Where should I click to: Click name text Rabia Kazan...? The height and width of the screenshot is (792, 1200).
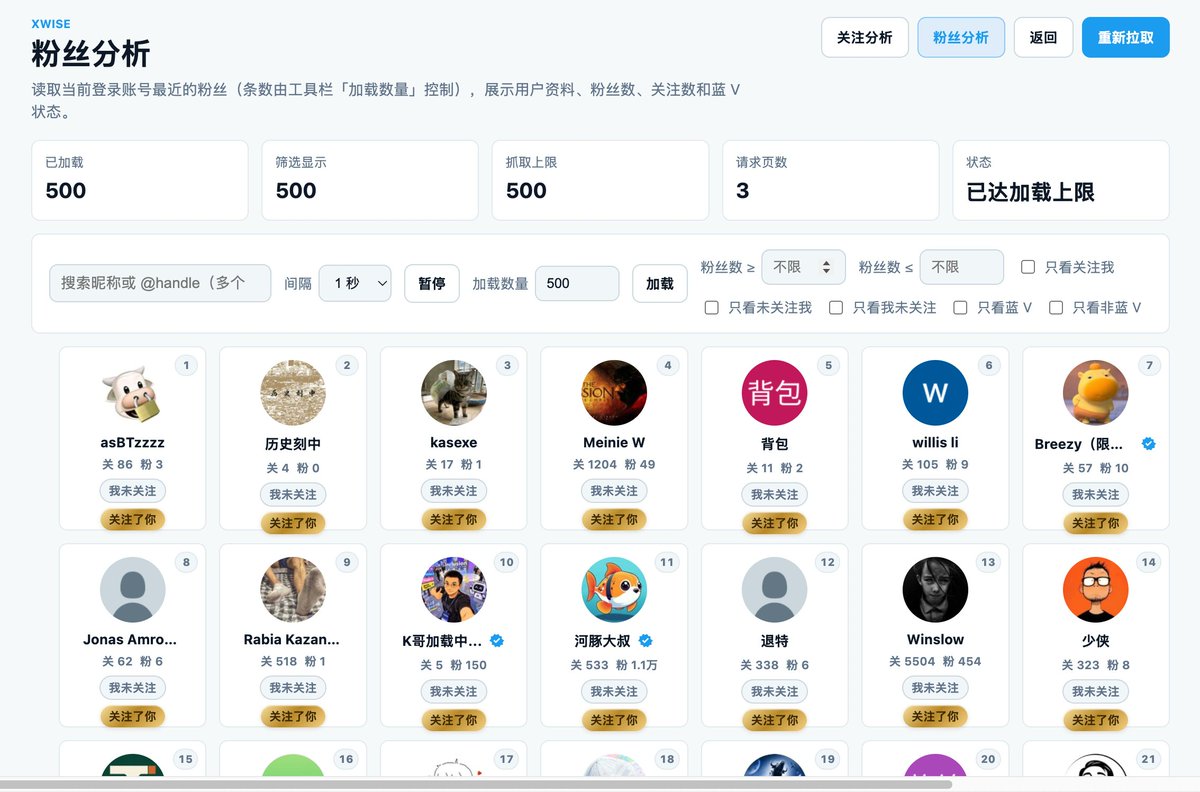[292, 639]
